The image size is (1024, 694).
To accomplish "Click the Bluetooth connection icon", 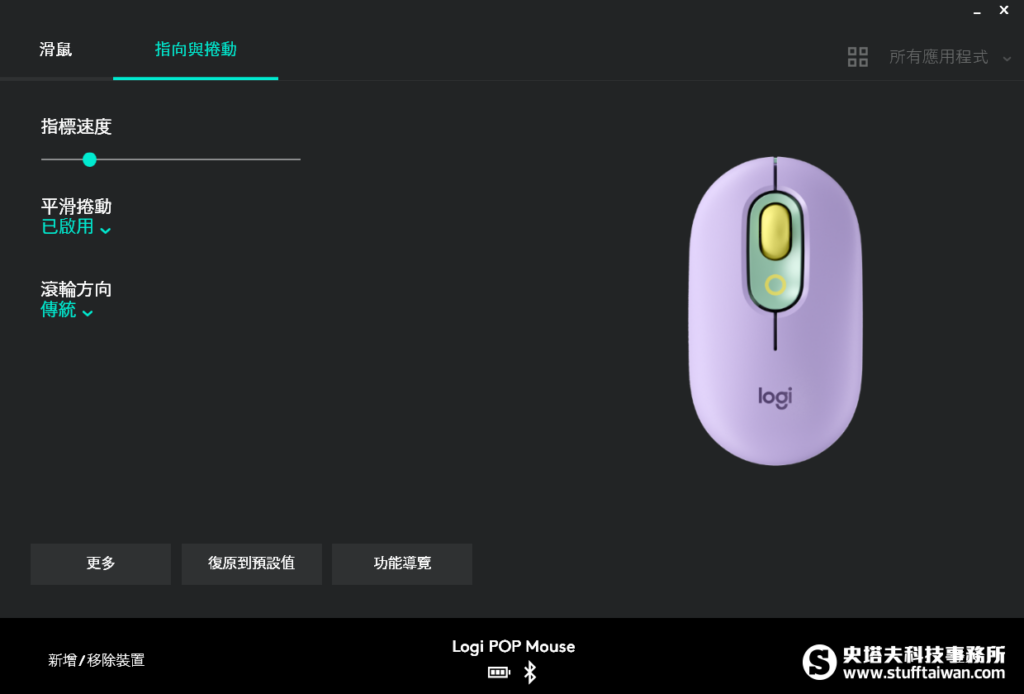I will pyautogui.click(x=530, y=672).
